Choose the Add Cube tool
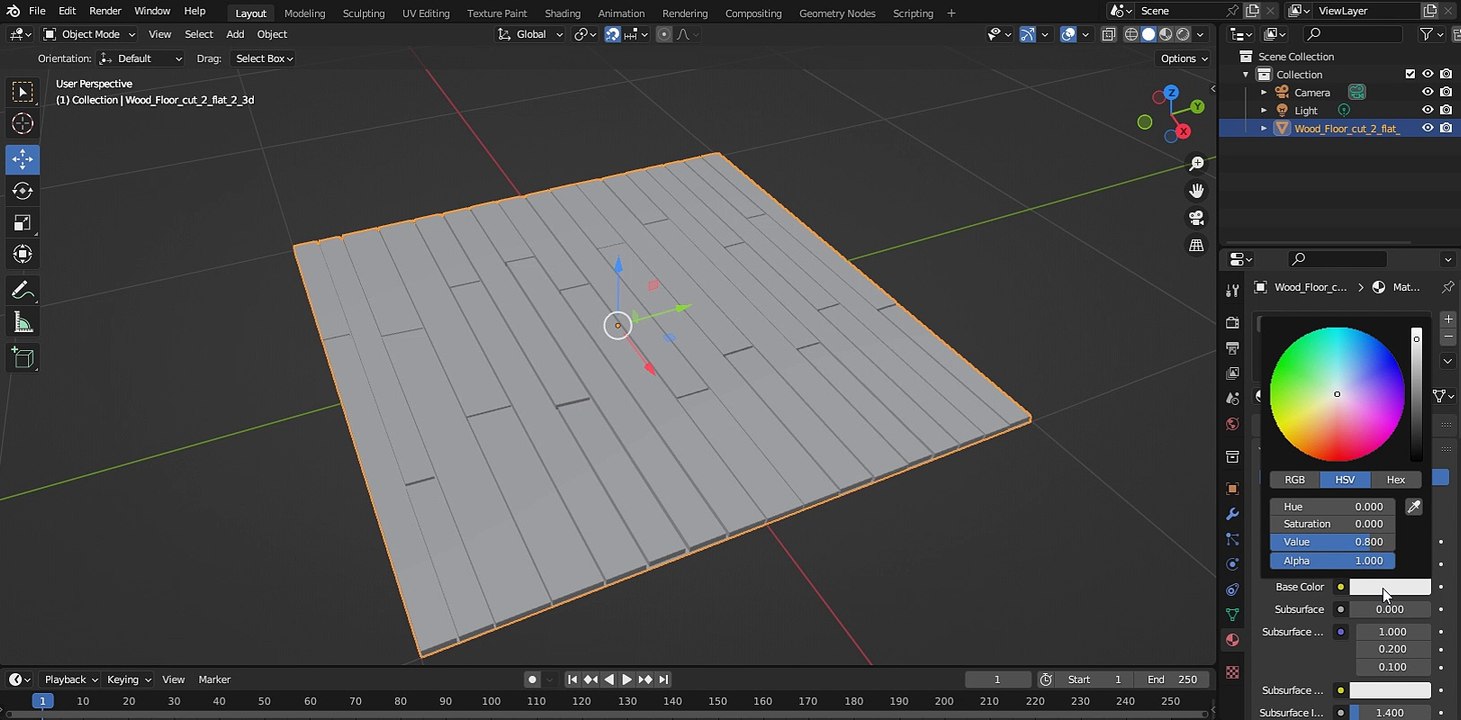The height and width of the screenshot is (720, 1461). (x=22, y=357)
